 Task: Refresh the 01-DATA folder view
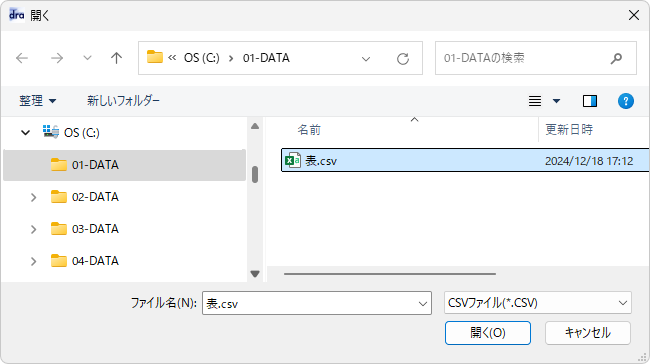coord(403,58)
